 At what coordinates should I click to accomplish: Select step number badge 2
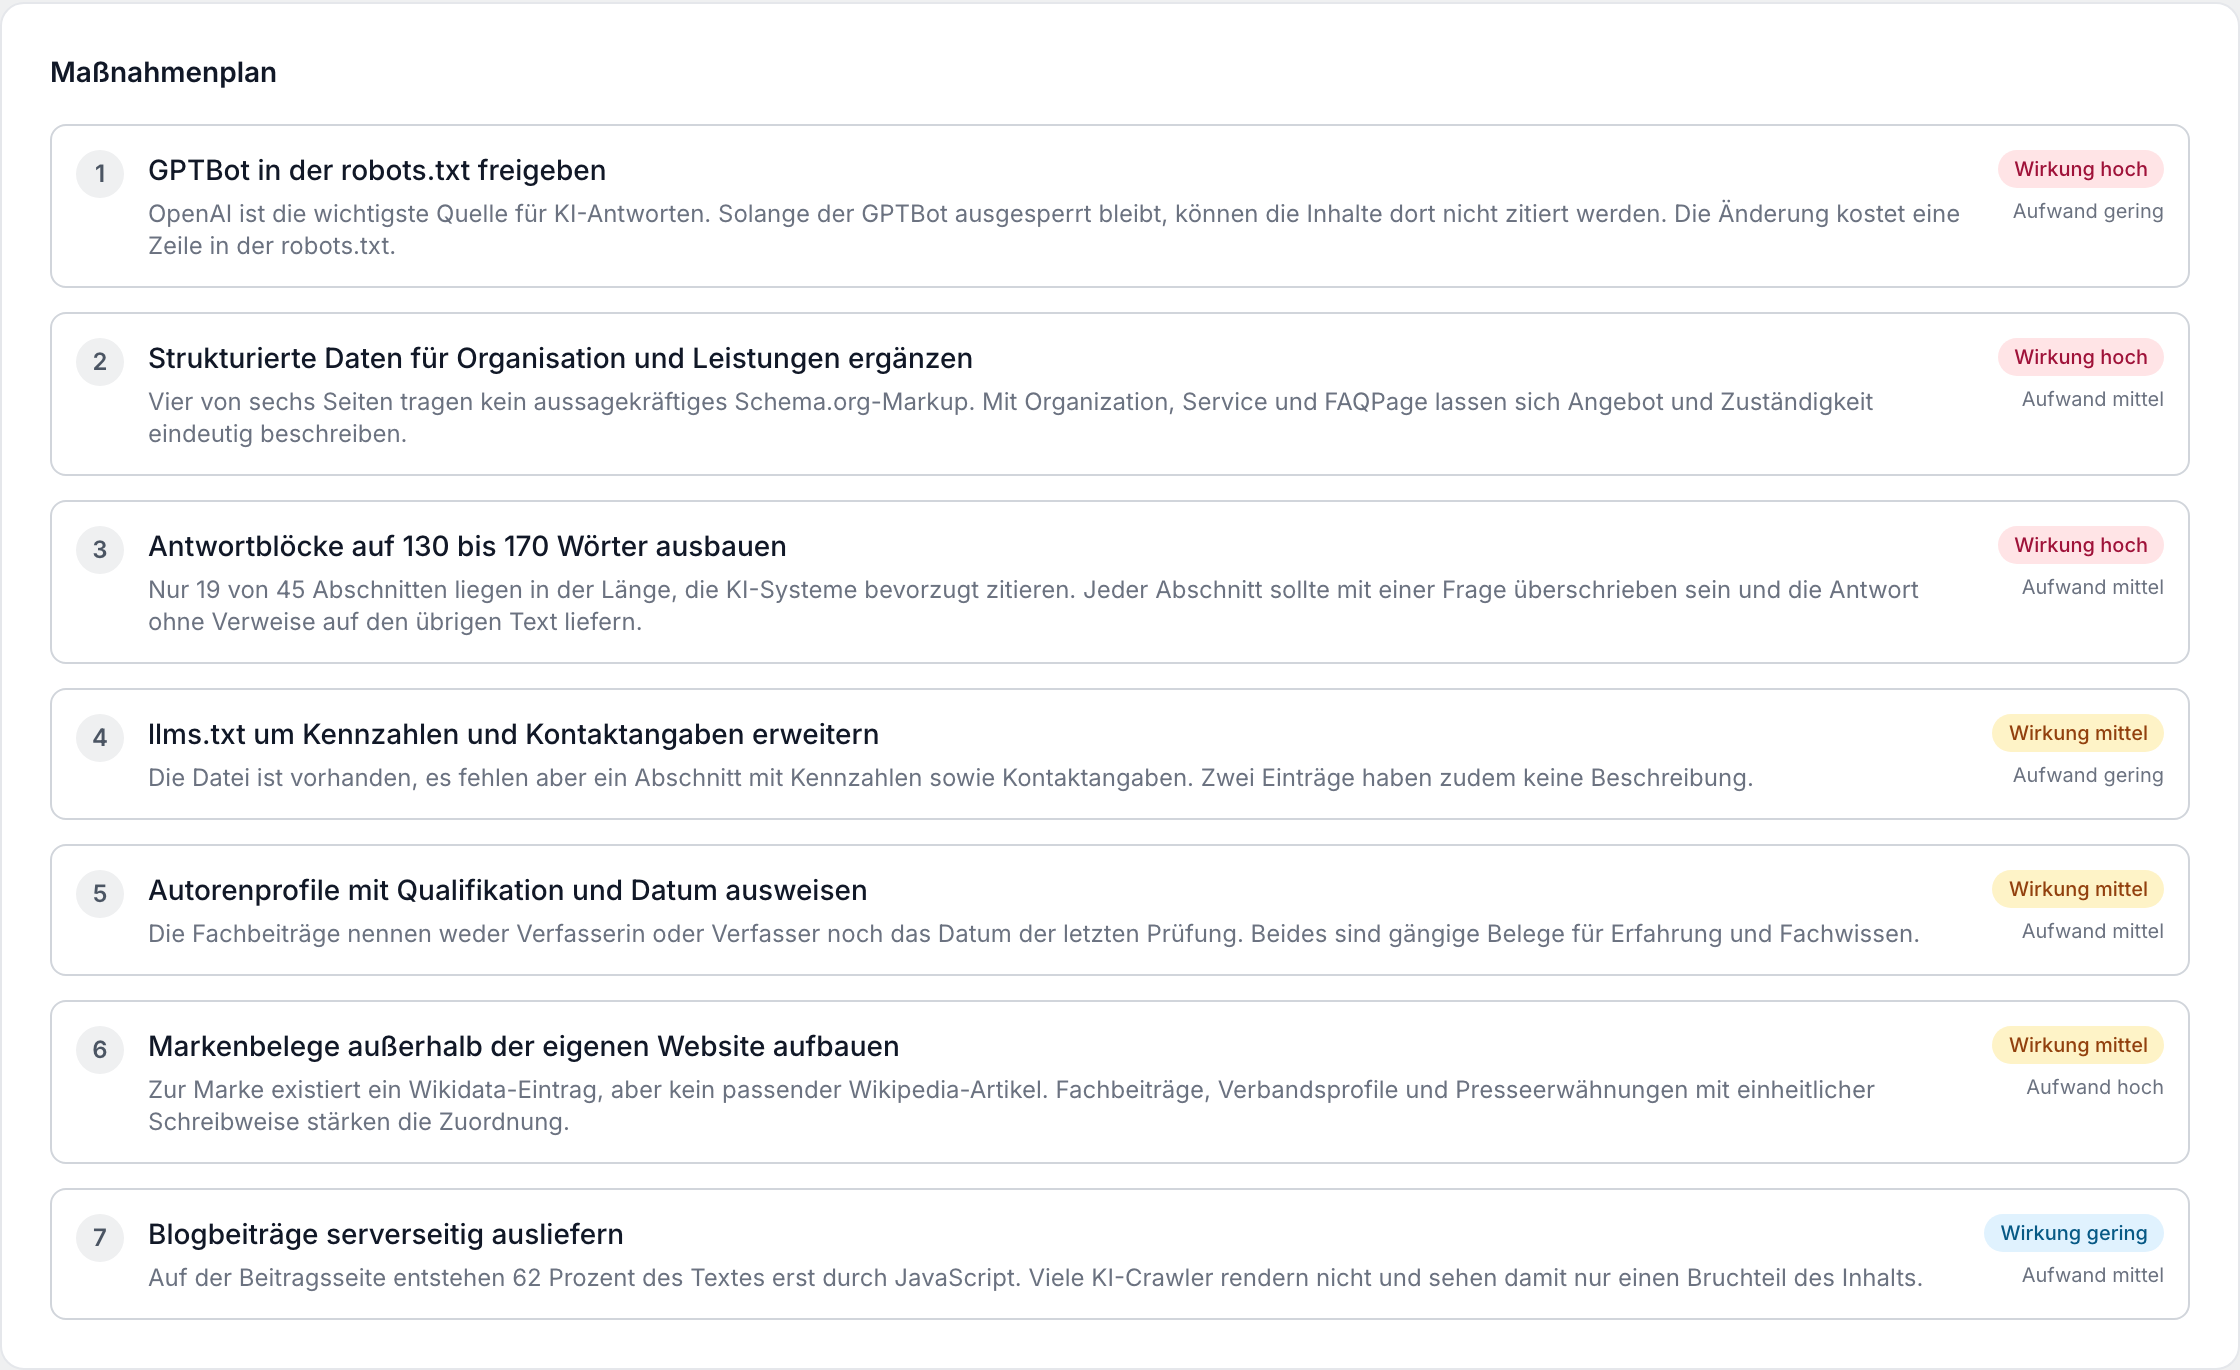coord(100,362)
